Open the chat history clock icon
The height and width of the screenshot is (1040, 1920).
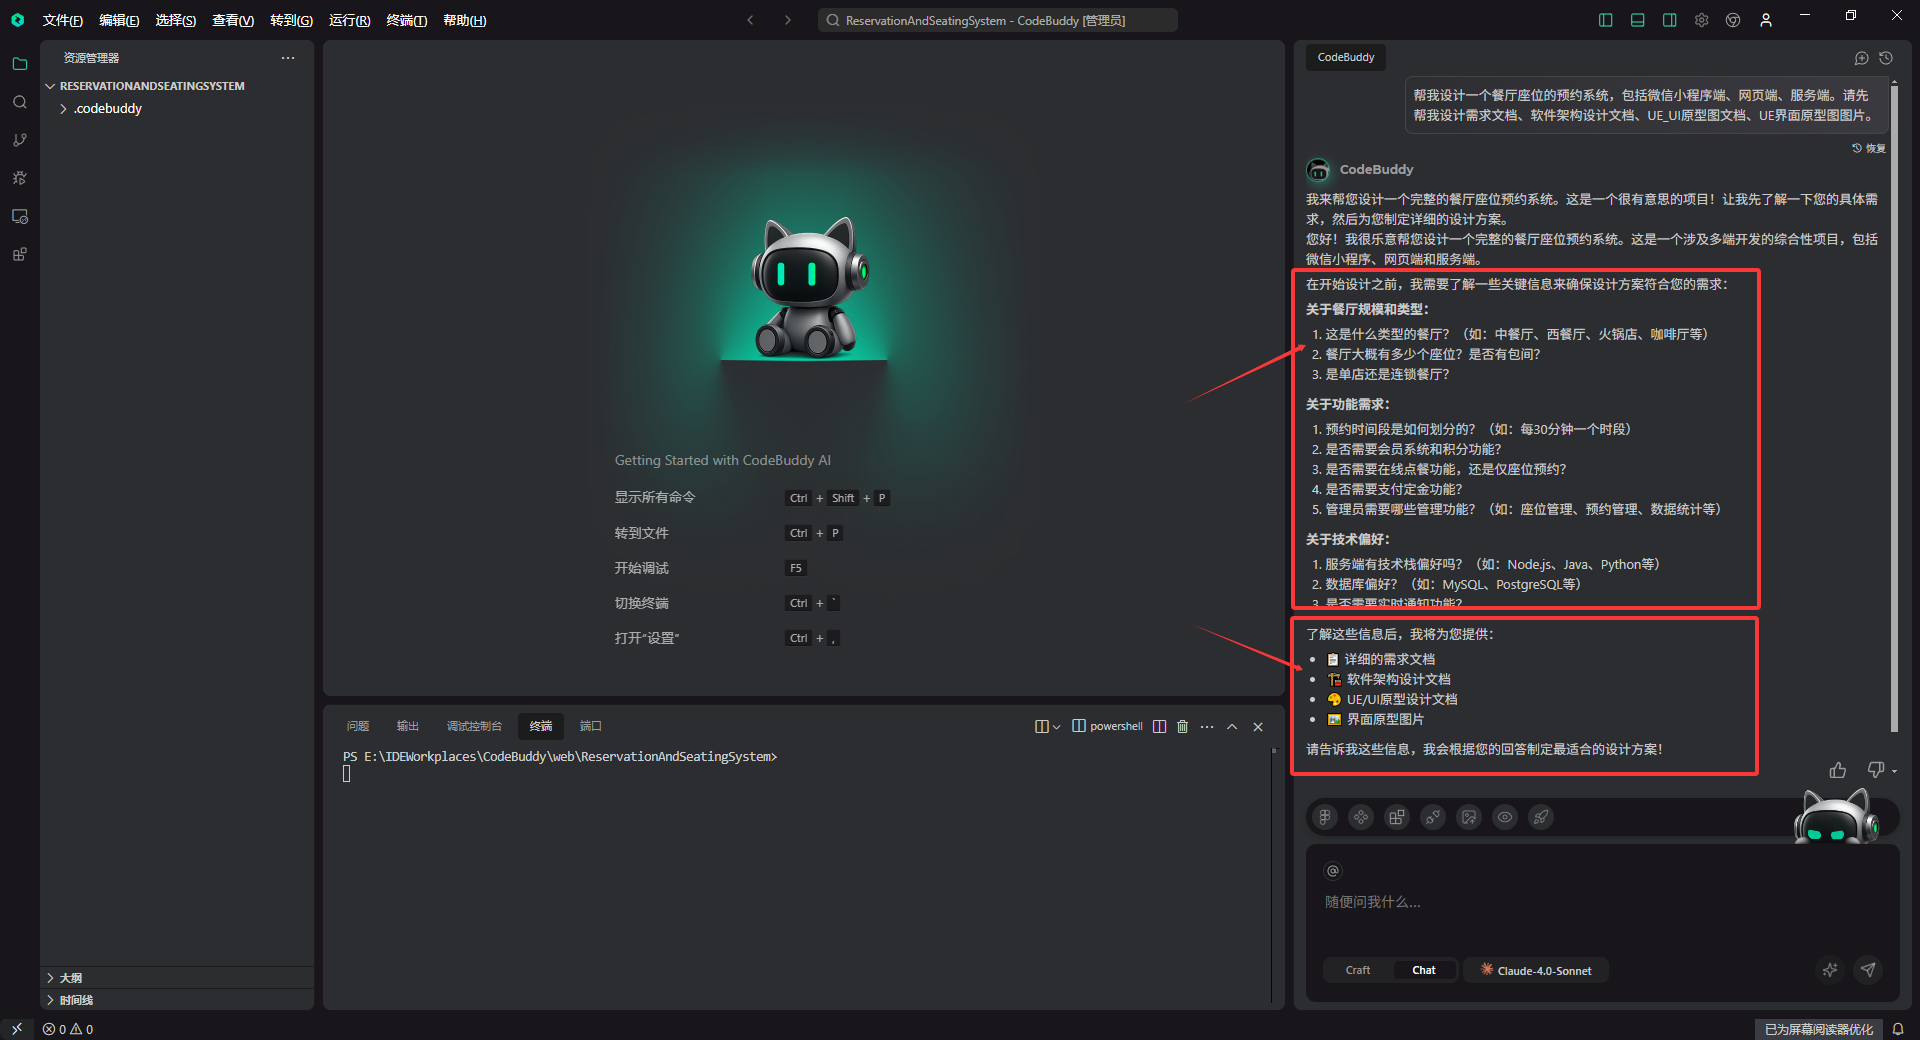(1886, 58)
